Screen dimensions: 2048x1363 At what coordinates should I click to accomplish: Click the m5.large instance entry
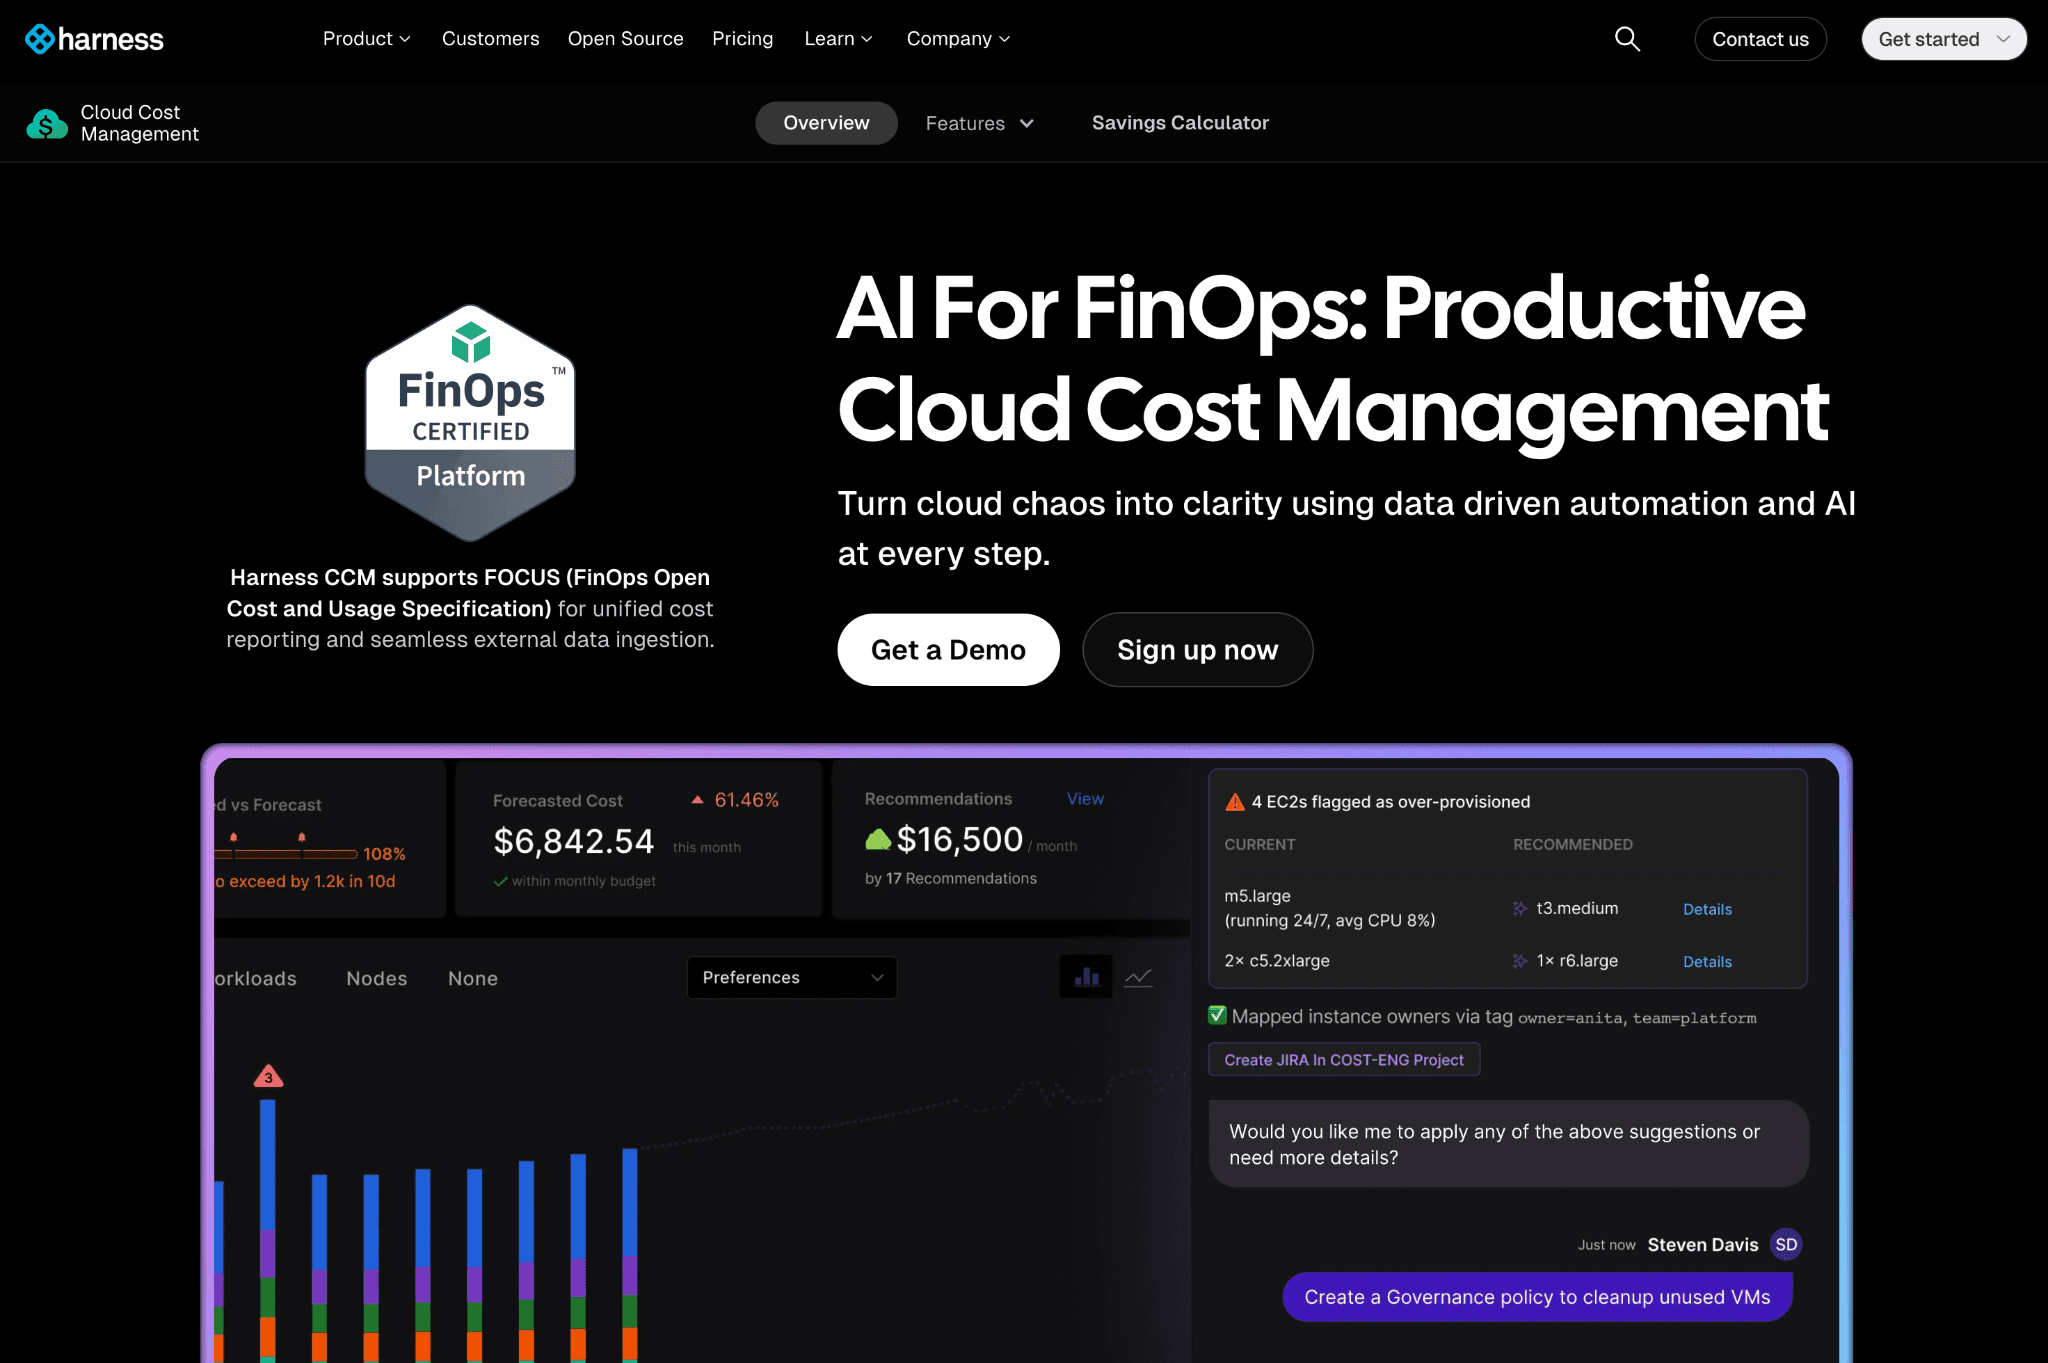tap(1329, 908)
